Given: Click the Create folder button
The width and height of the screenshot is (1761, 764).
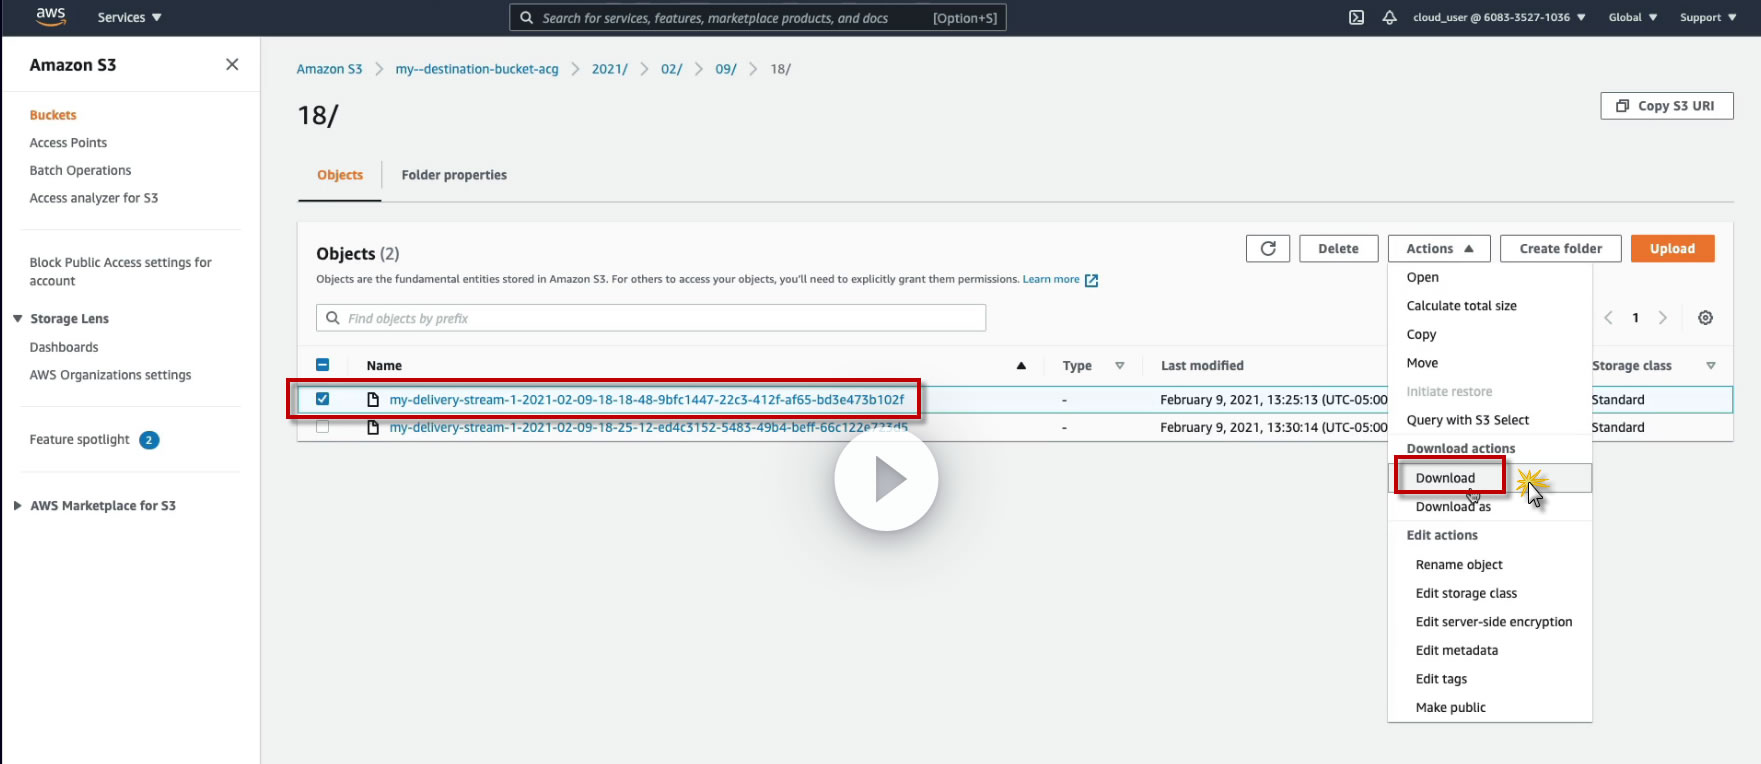Looking at the screenshot, I should tap(1560, 248).
